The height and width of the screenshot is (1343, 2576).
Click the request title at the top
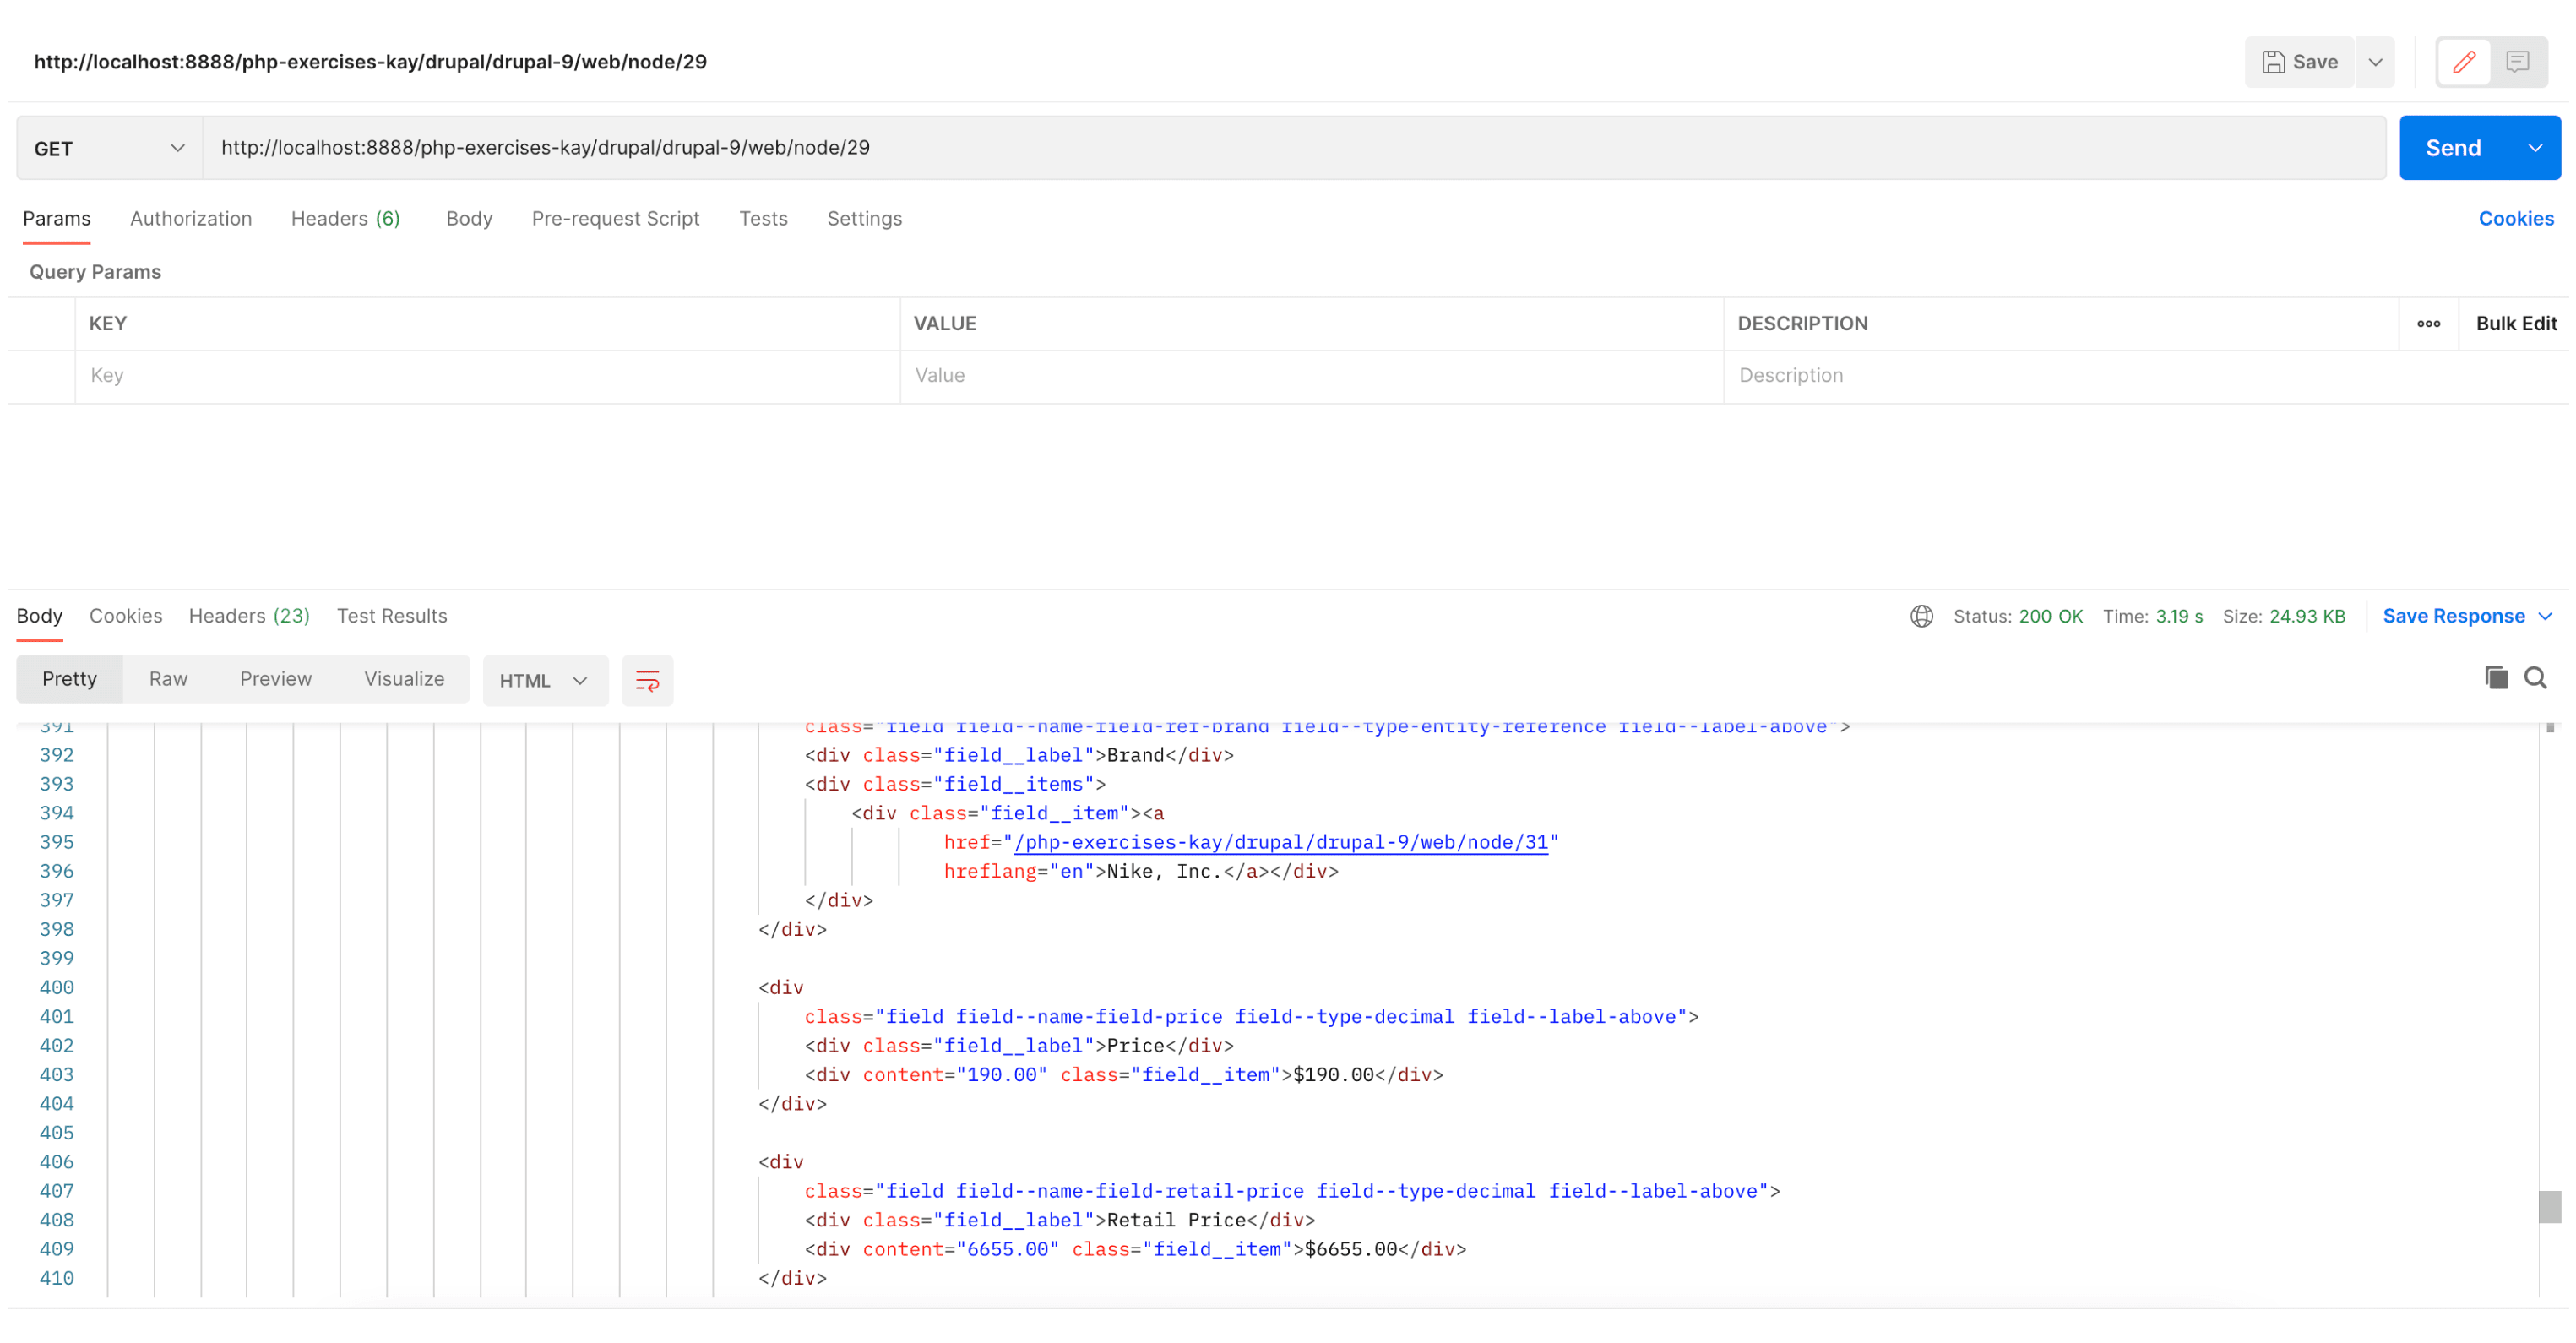click(x=370, y=62)
